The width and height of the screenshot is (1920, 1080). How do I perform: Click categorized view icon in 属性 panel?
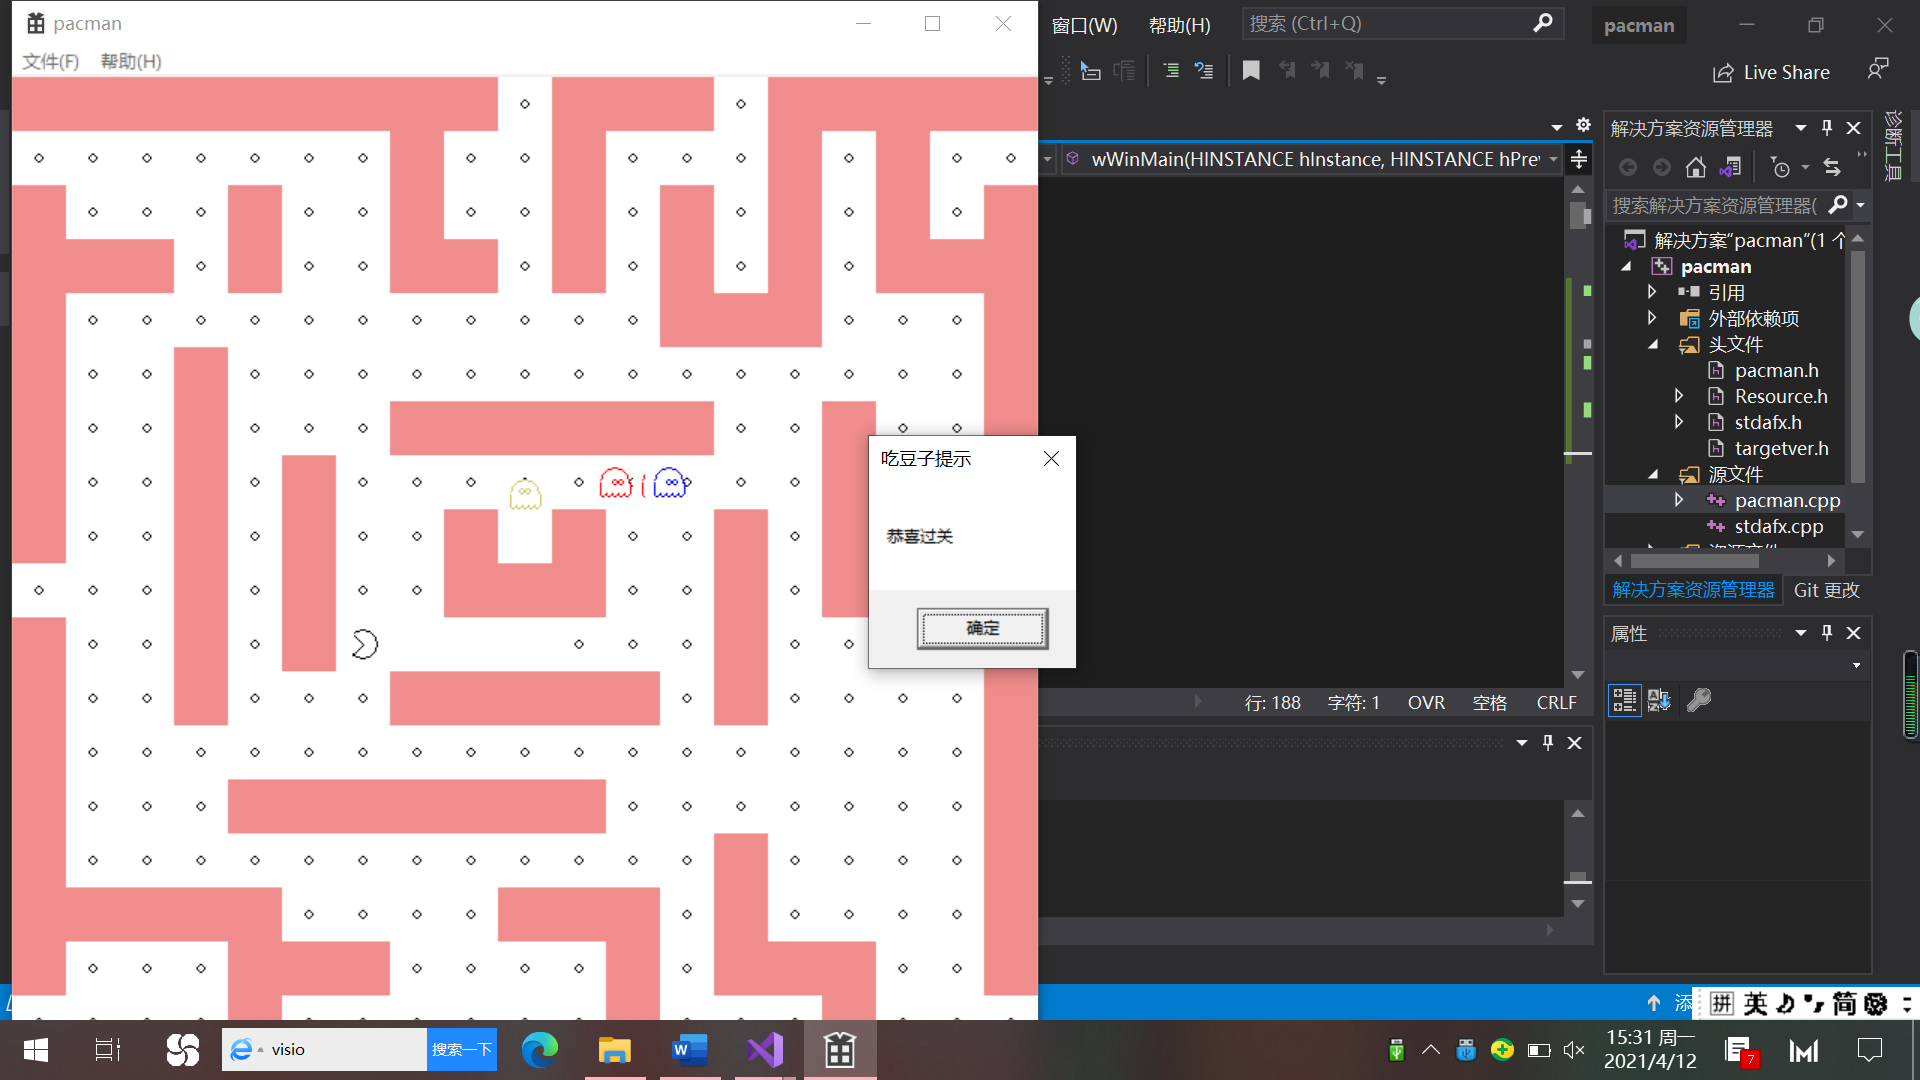tap(1624, 701)
